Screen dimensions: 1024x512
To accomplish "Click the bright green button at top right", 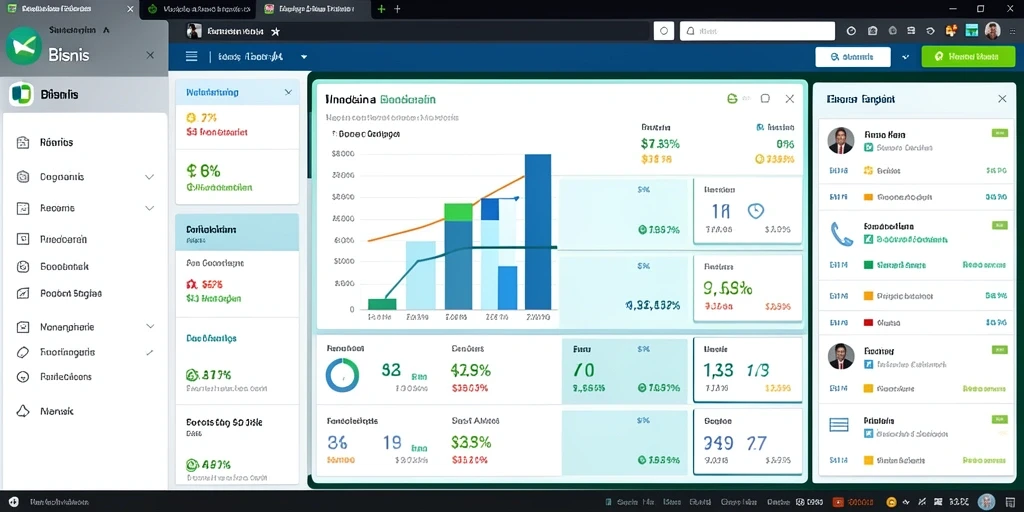I will pos(968,57).
